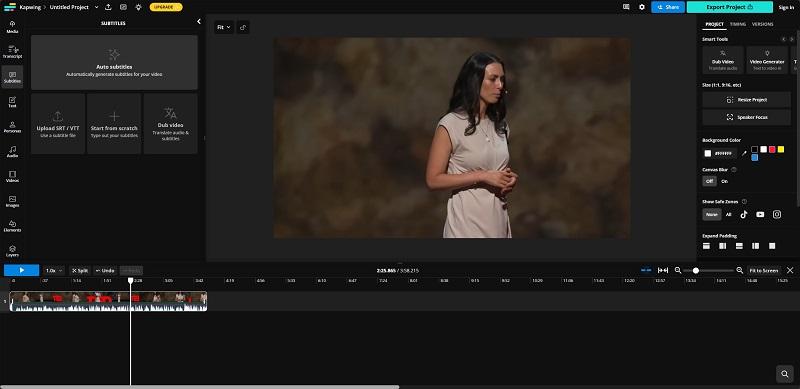Select fifth Expand Padding layout icon
800x389 pixels.
(x=772, y=246)
